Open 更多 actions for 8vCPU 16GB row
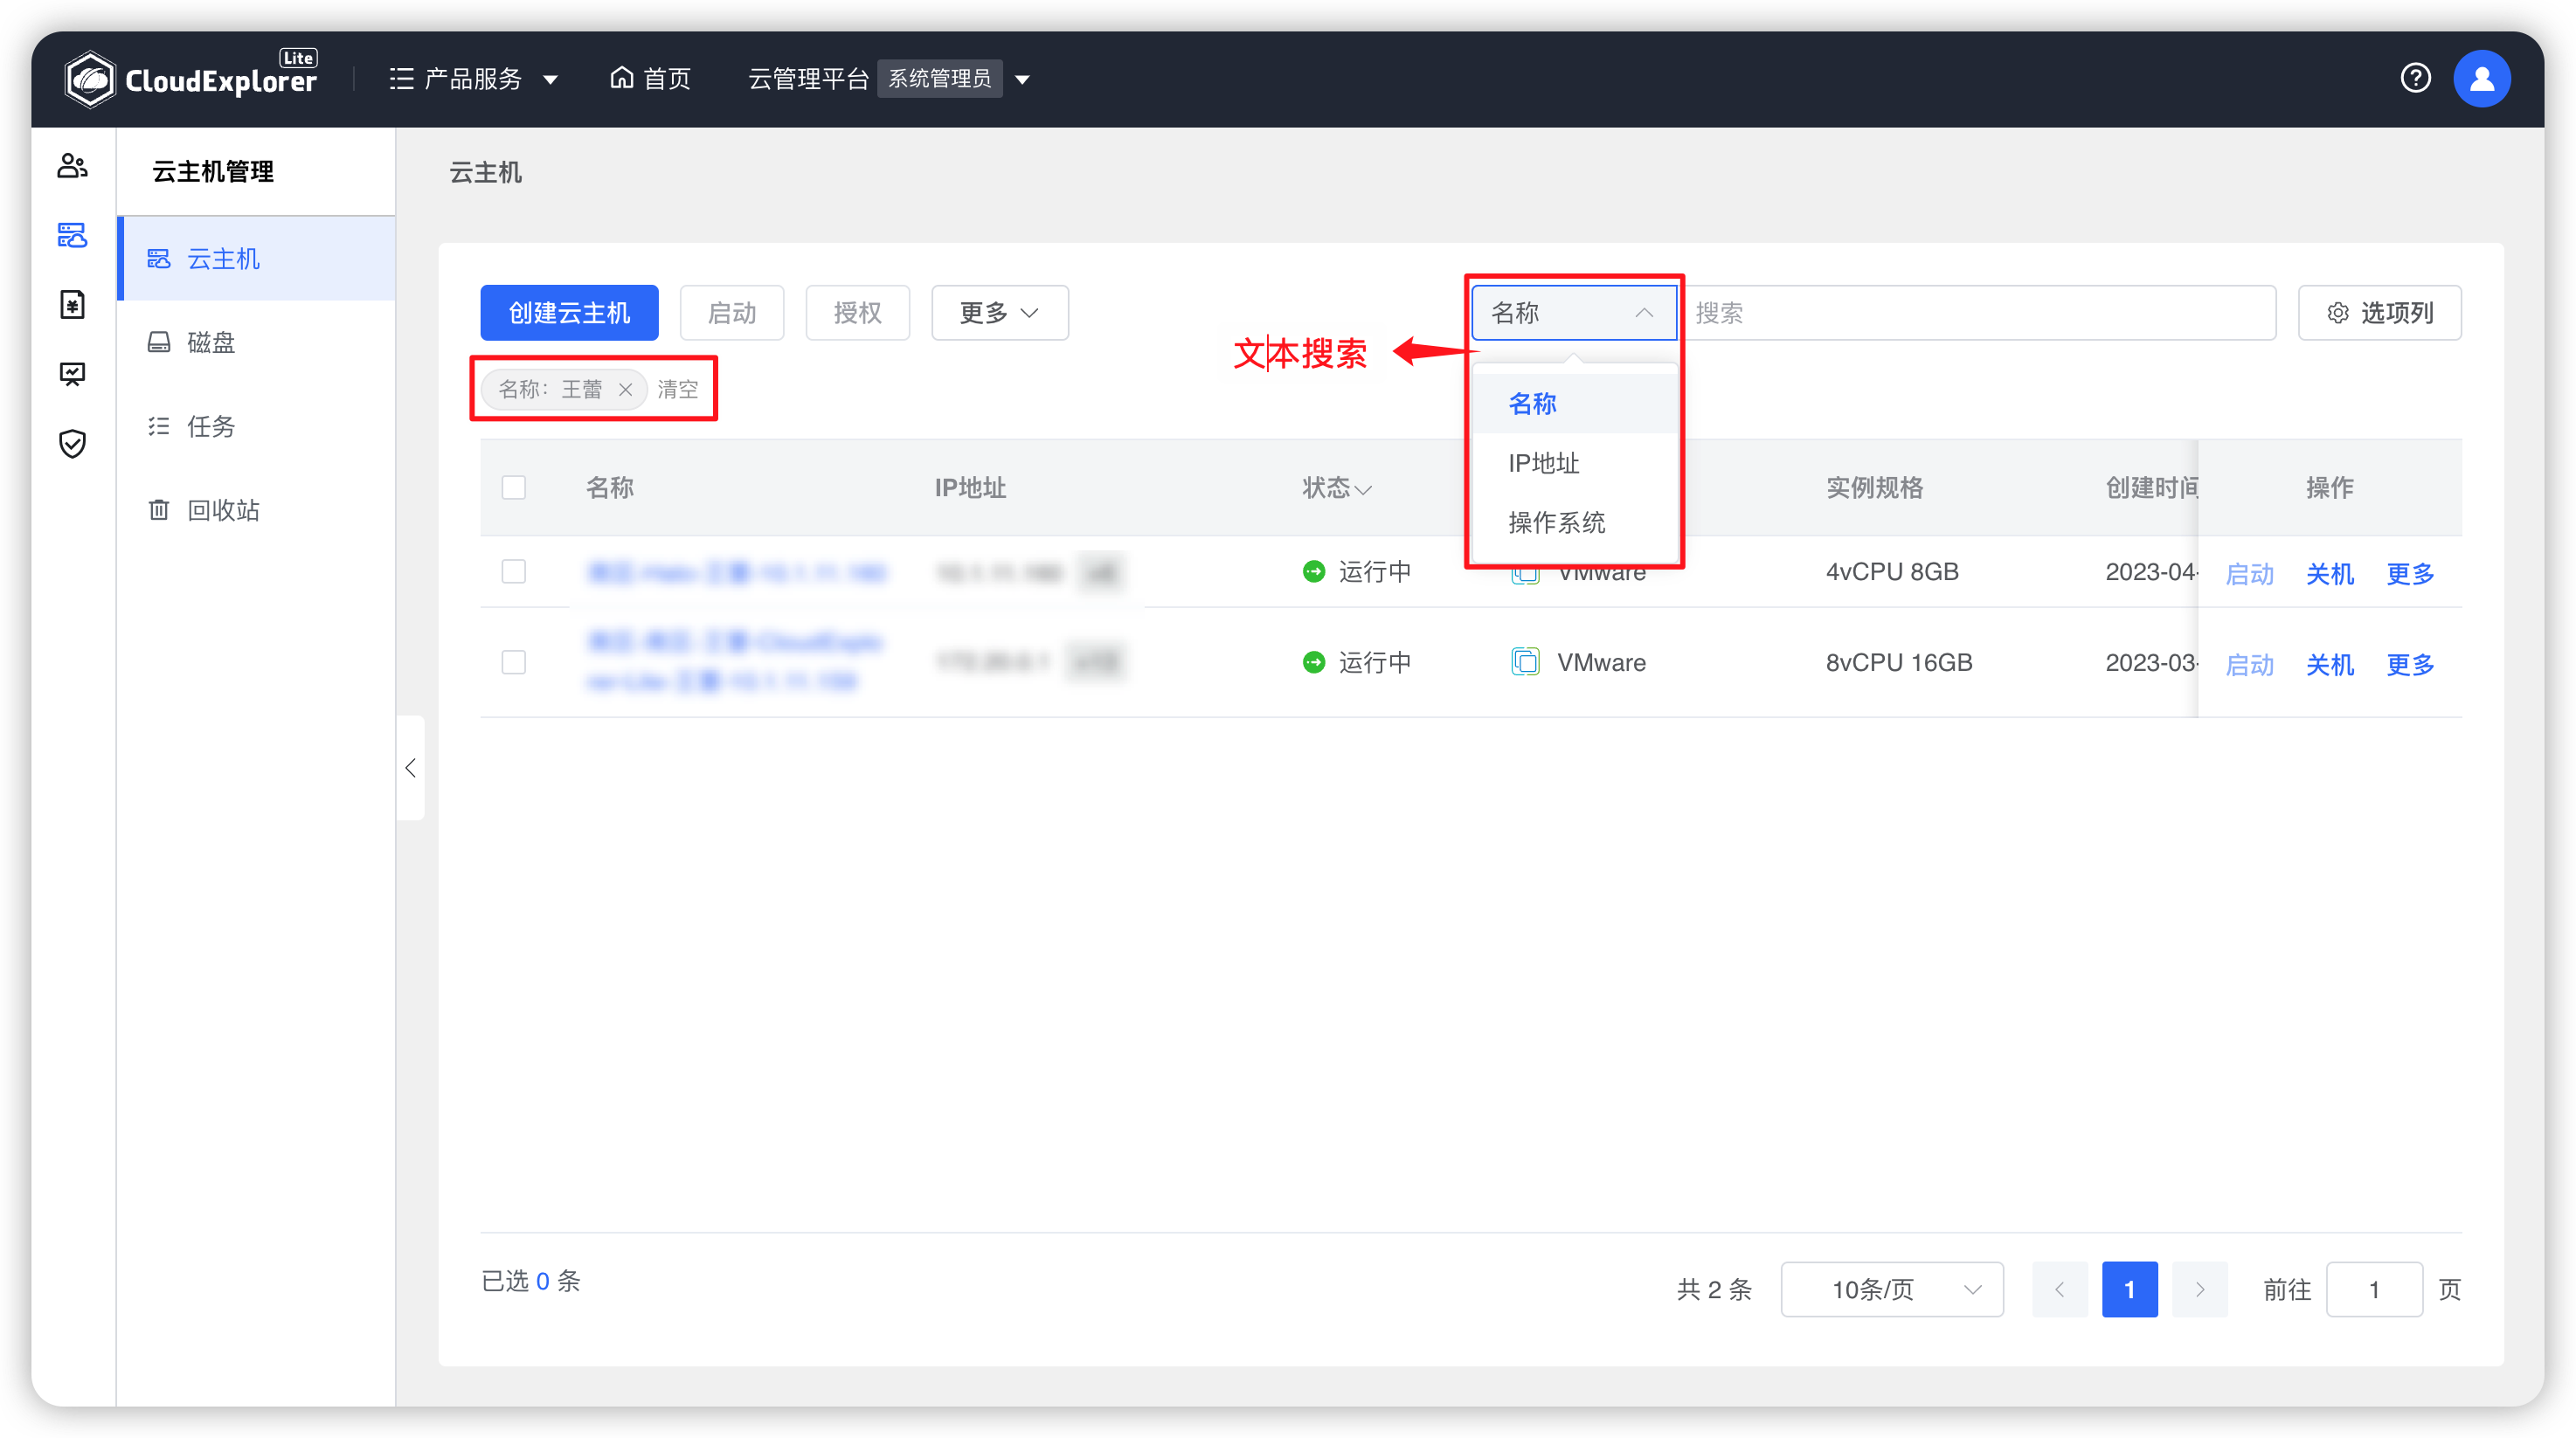Viewport: 2576px width, 1438px height. 2410,664
